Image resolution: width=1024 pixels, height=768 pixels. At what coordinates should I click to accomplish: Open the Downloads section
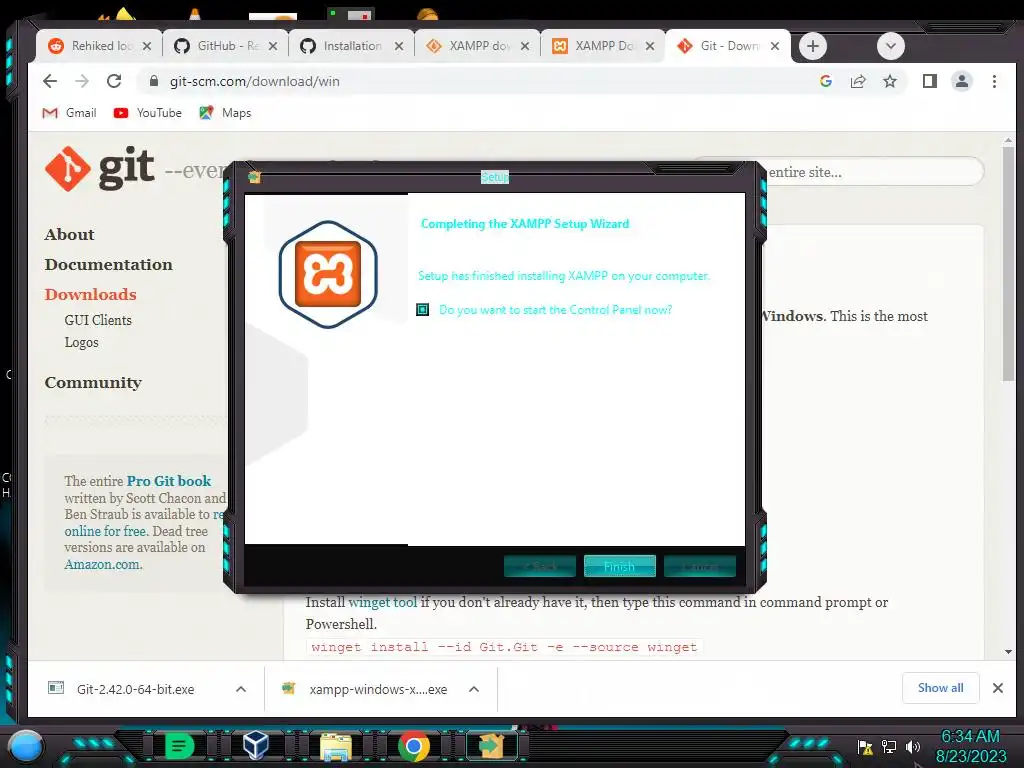pyautogui.click(x=90, y=295)
